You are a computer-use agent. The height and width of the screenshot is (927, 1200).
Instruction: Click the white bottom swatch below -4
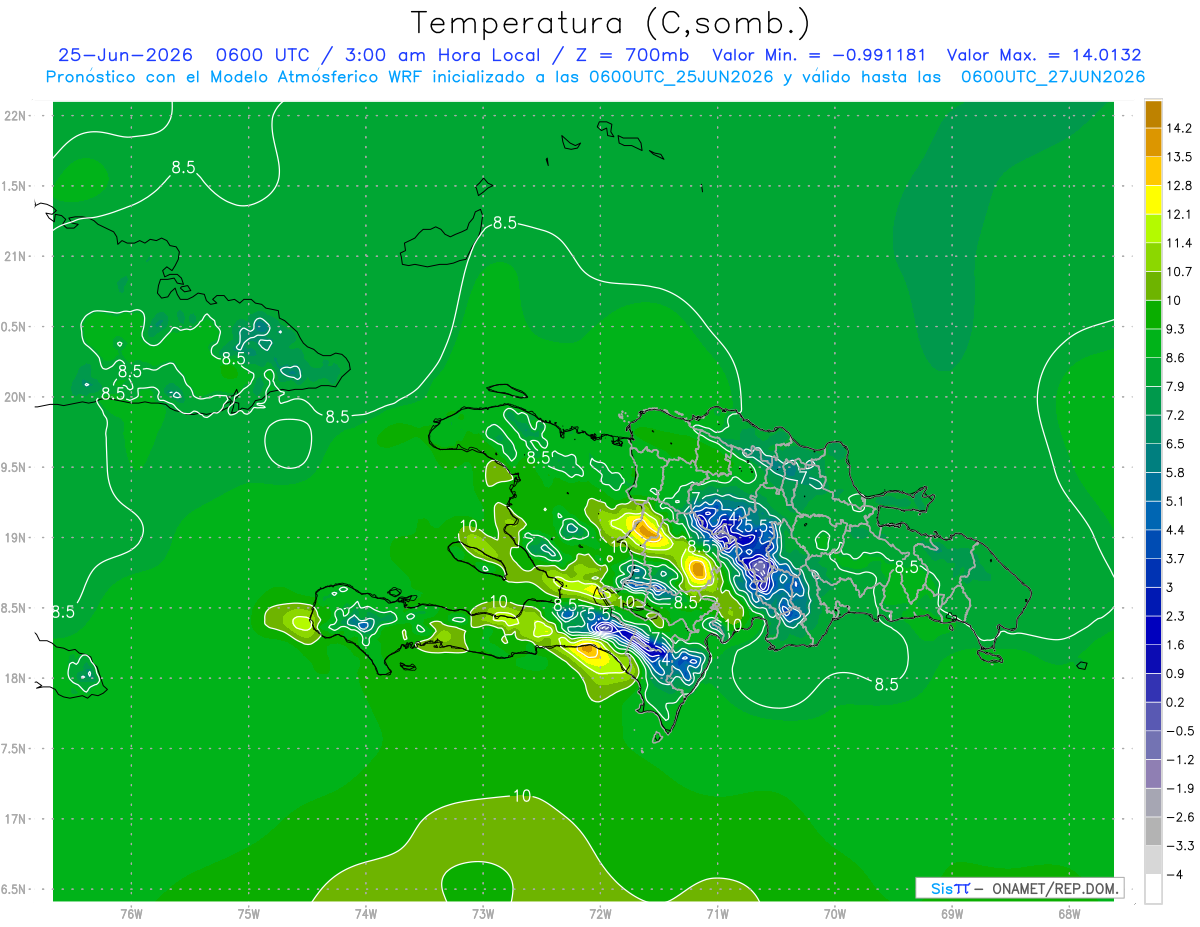pos(1153,889)
